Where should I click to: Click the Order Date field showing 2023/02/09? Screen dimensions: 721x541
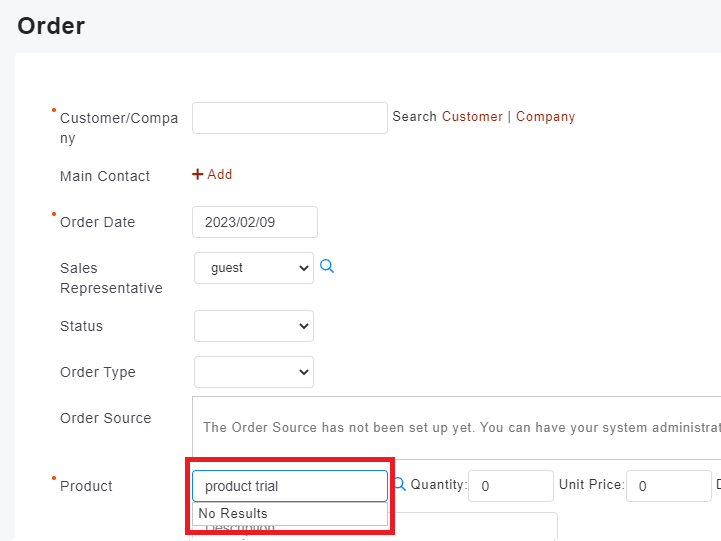click(254, 222)
